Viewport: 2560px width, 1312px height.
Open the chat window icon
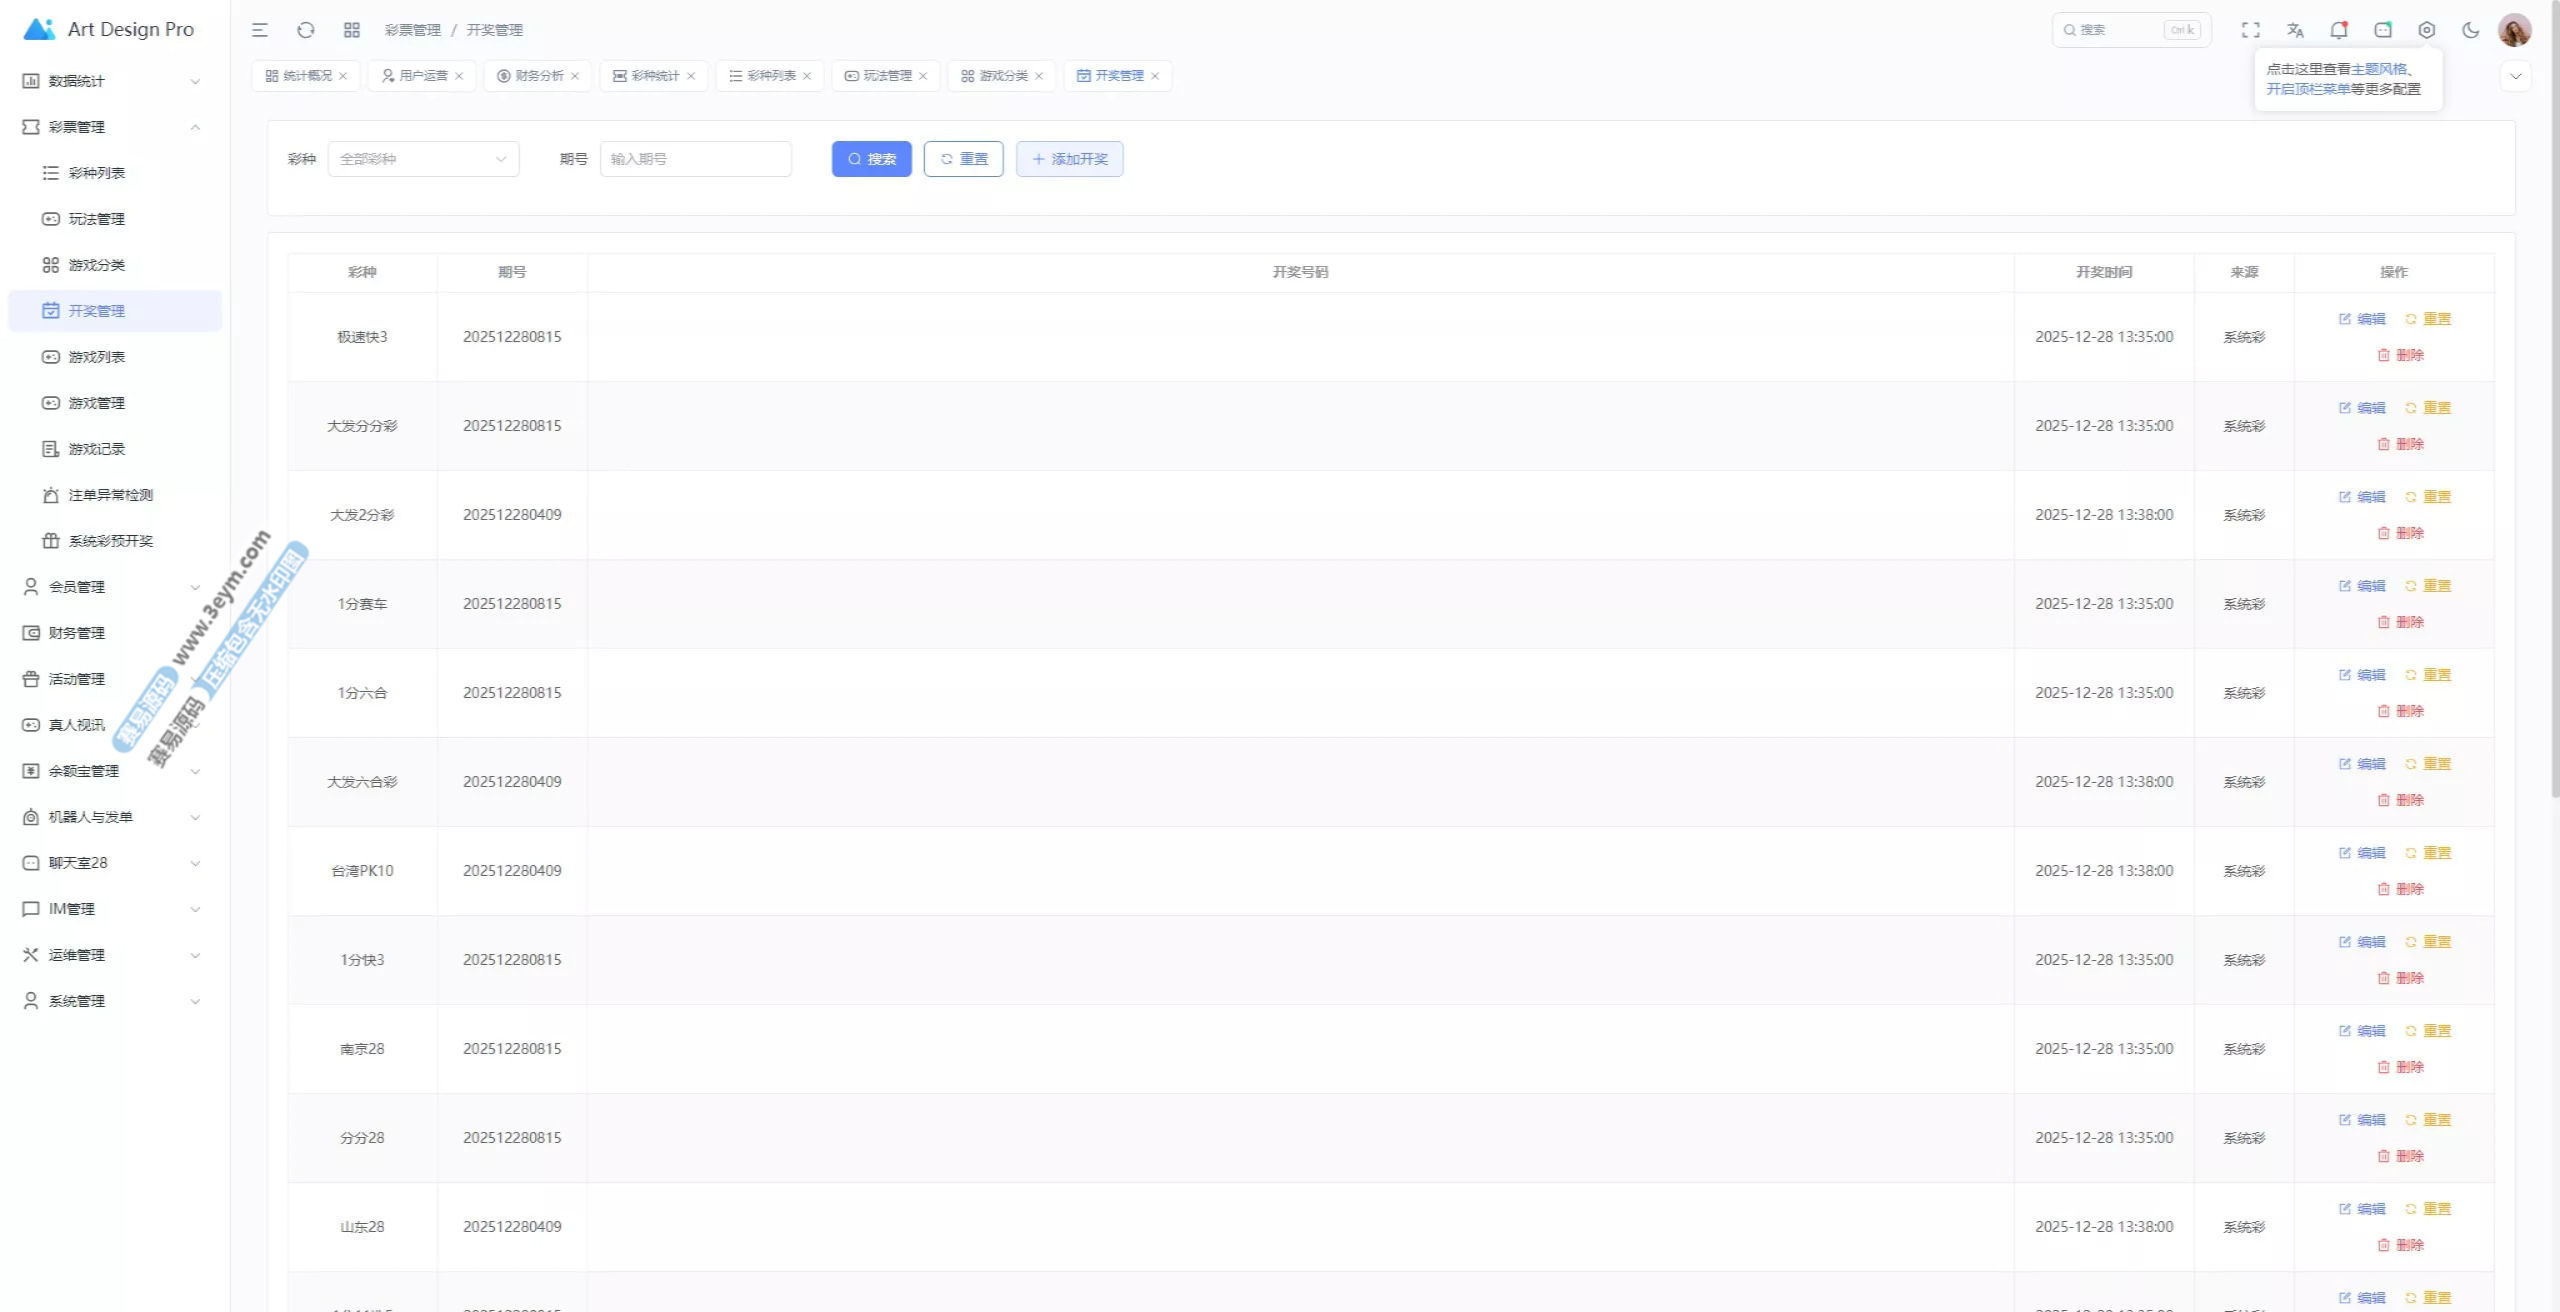coord(2383,30)
